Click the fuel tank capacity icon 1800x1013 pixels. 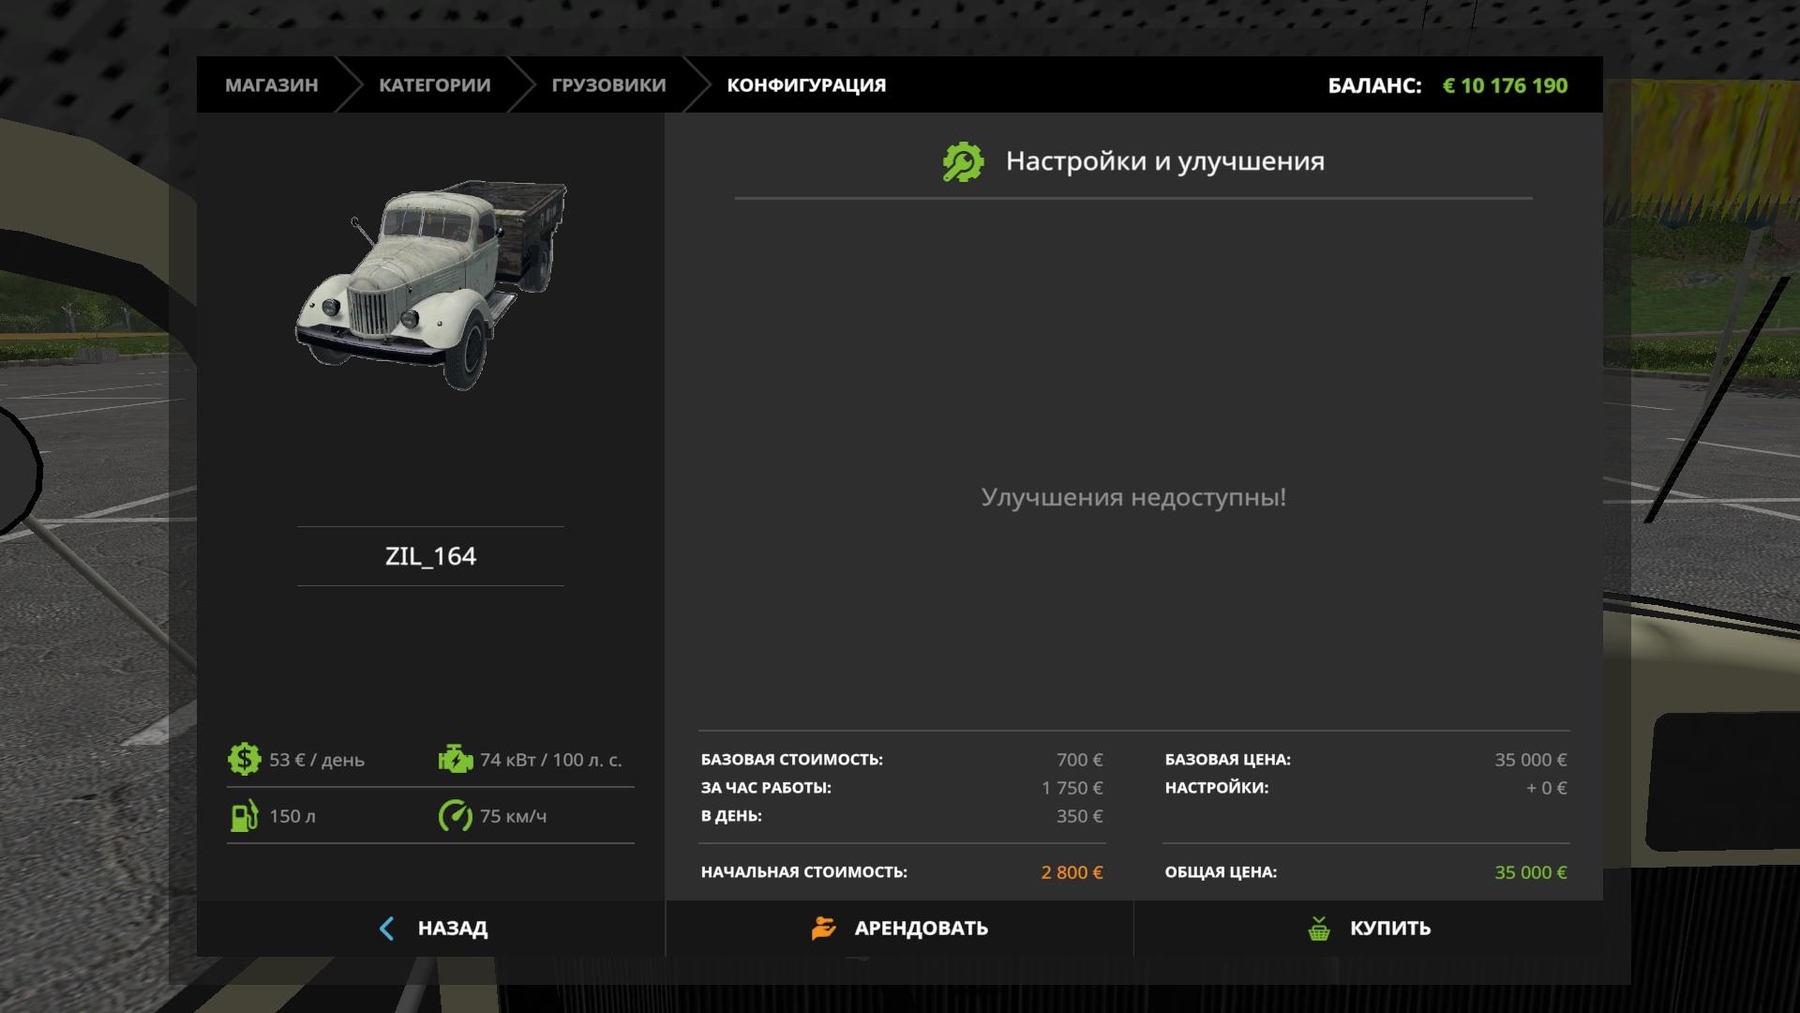[244, 816]
